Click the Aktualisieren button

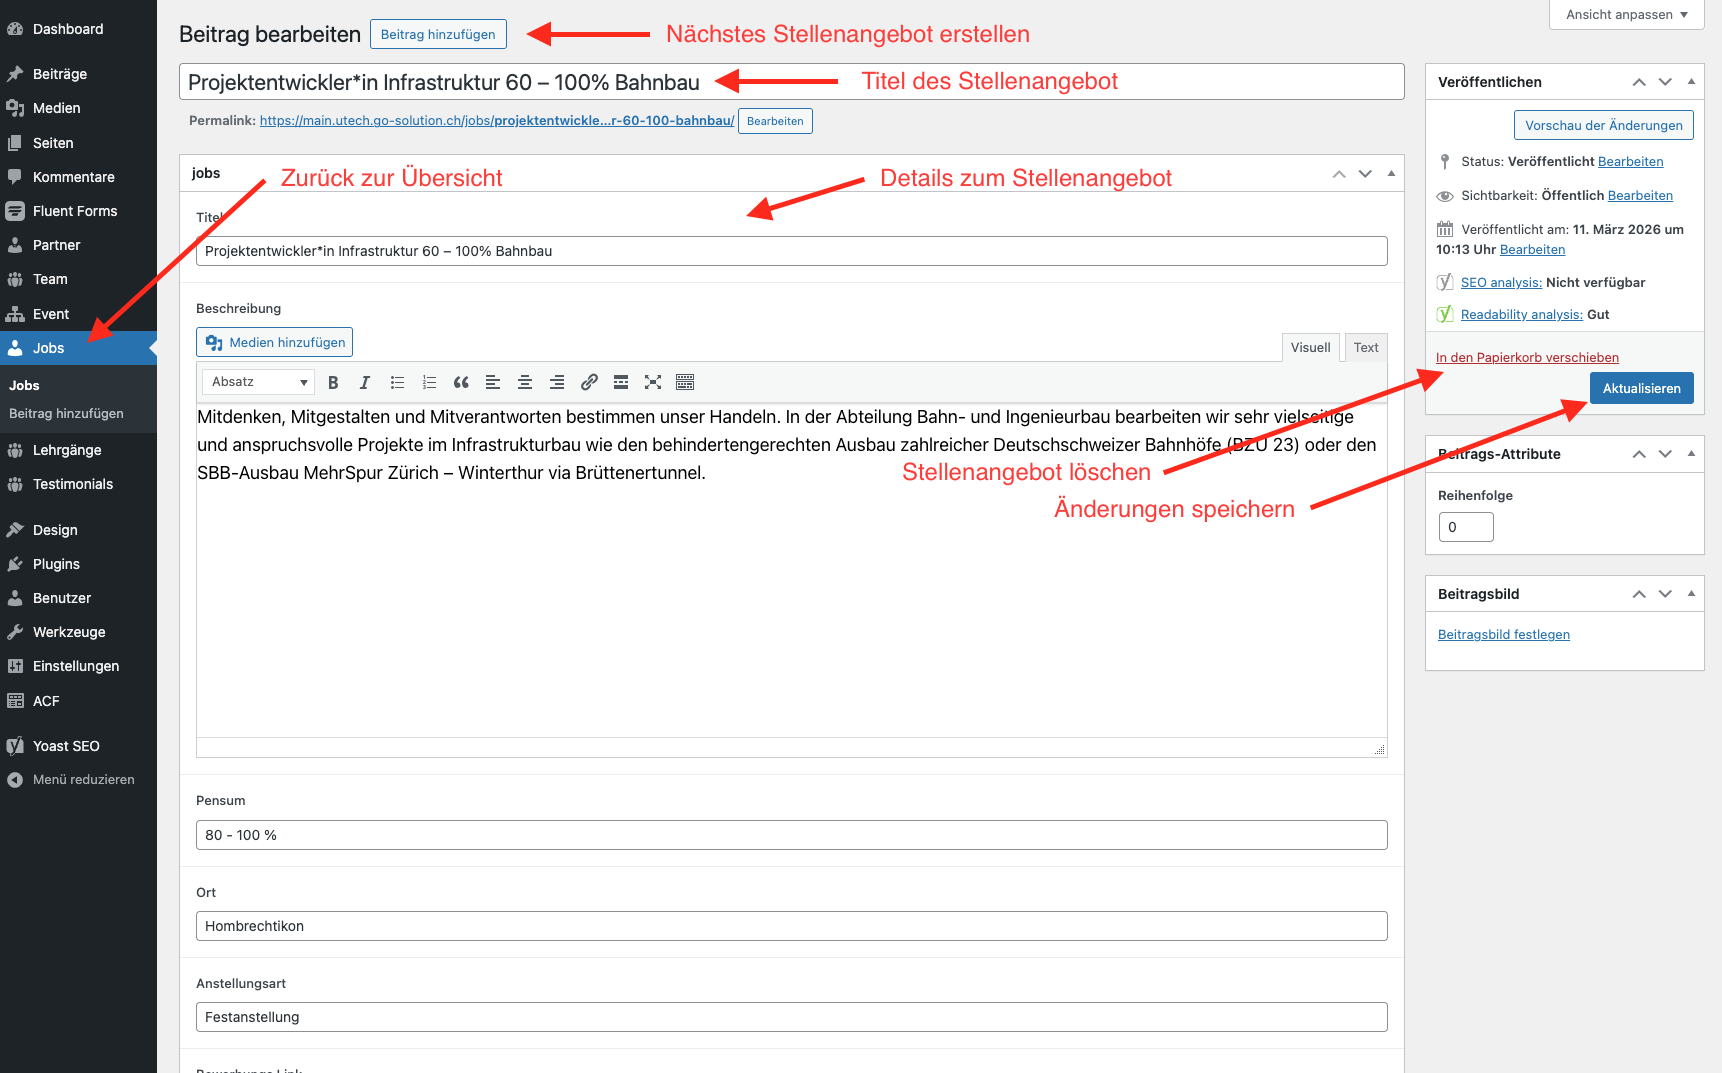[1641, 388]
